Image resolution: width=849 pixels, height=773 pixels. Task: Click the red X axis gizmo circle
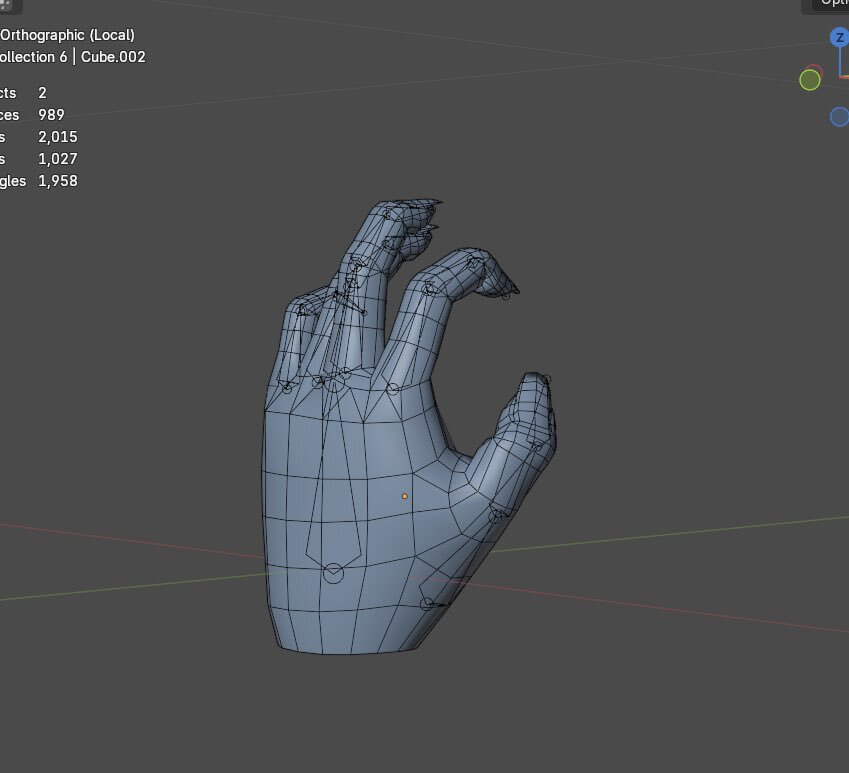pyautogui.click(x=815, y=72)
